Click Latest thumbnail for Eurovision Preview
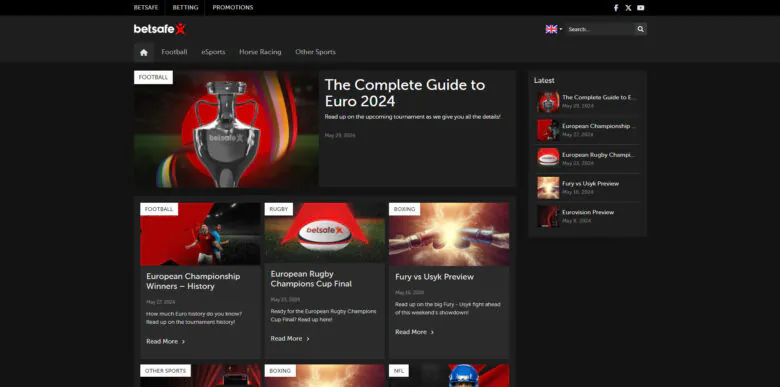Screen dimensions: 780x387 [x=548, y=216]
